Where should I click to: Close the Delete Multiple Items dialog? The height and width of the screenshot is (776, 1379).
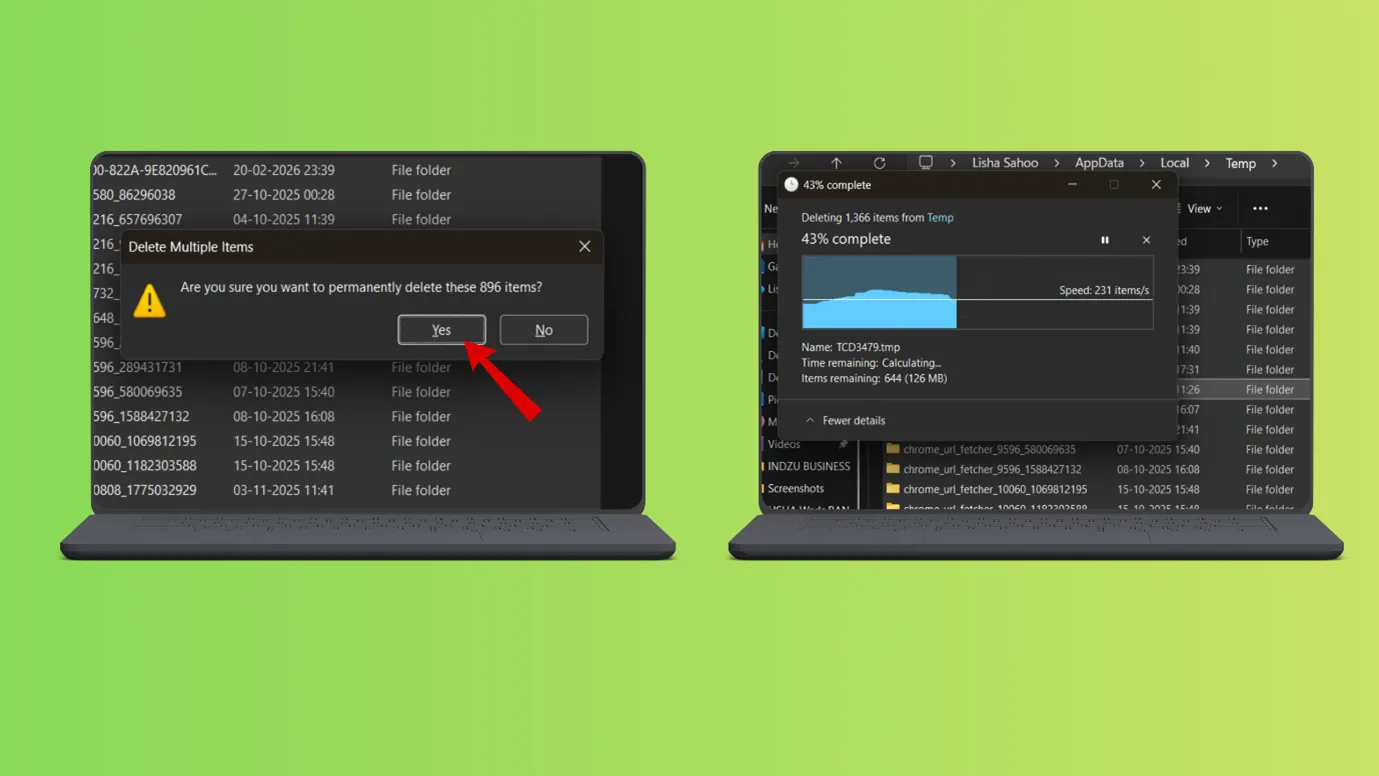tap(585, 247)
